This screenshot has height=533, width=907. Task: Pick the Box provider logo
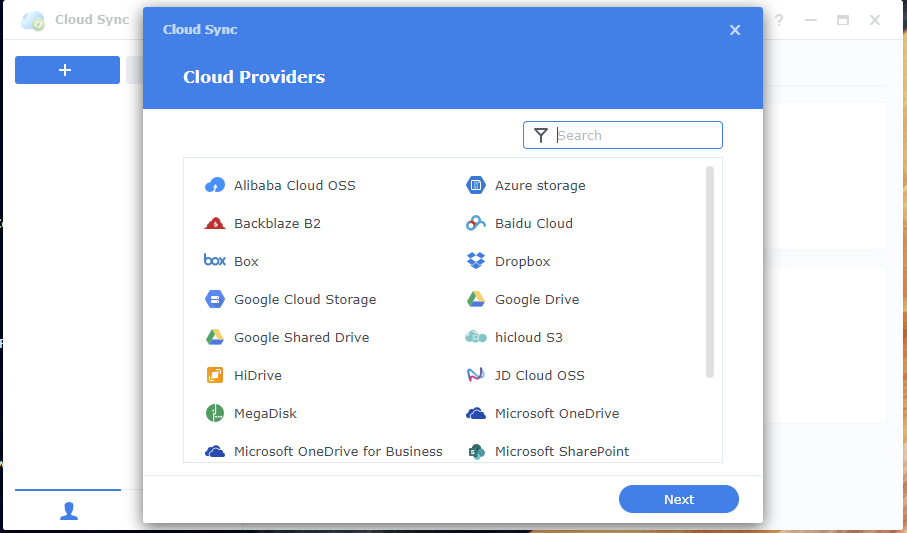pos(215,261)
